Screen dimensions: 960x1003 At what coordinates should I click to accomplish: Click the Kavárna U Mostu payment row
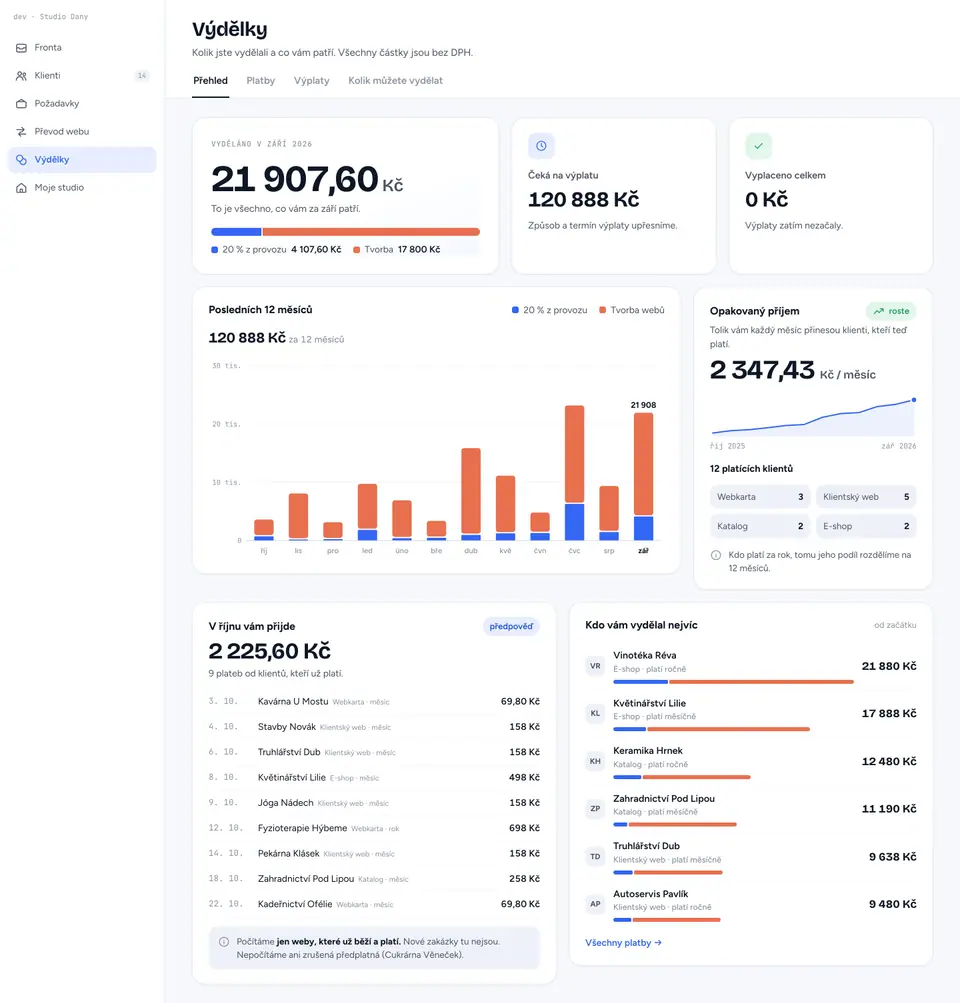[x=374, y=702]
